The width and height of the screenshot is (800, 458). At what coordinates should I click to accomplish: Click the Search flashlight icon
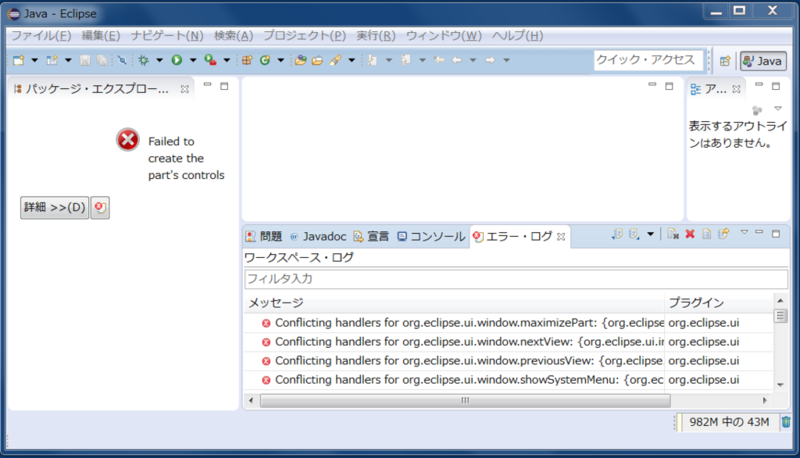(x=335, y=60)
